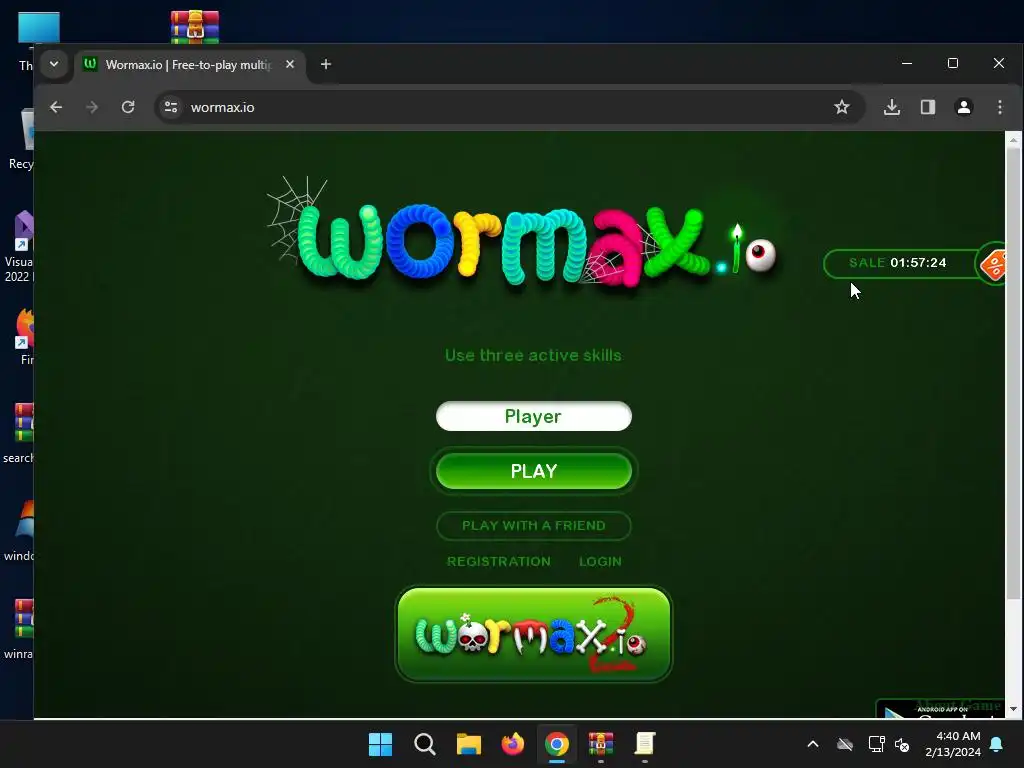This screenshot has height=768, width=1024.
Task: Open the Wormax2.io banner
Action: 534,634
